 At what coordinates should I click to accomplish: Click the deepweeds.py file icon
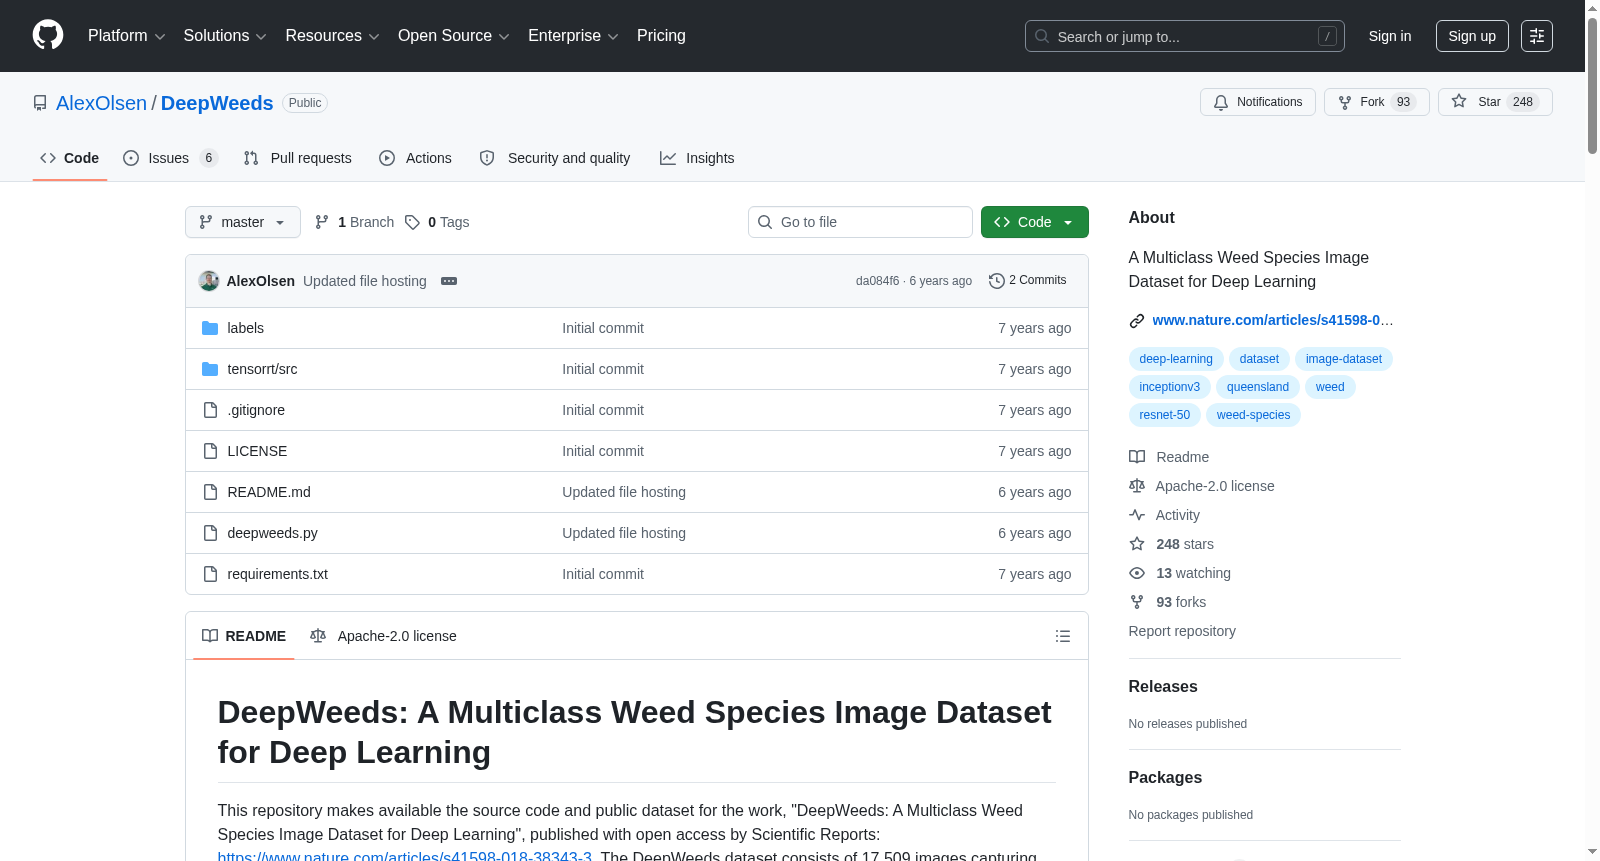pyautogui.click(x=210, y=533)
